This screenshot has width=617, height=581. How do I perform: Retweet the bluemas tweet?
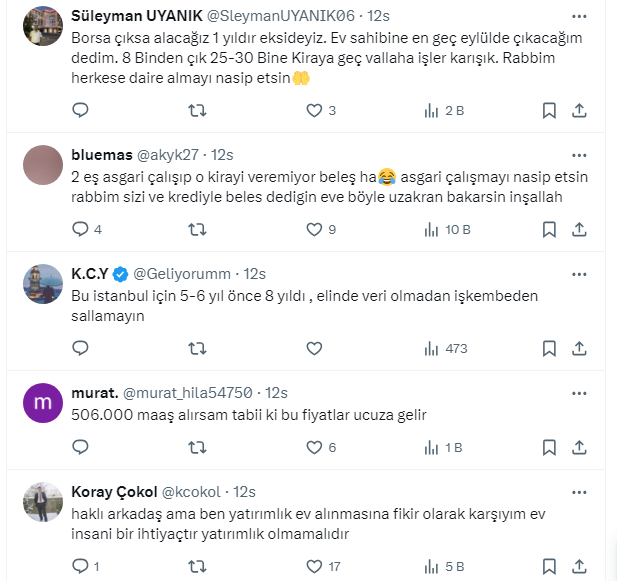197,229
